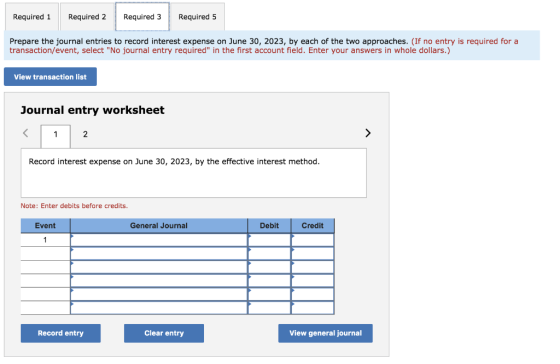The width and height of the screenshot is (560, 364).
Task: Open second row General Journal account dropdown
Action: coord(159,253)
